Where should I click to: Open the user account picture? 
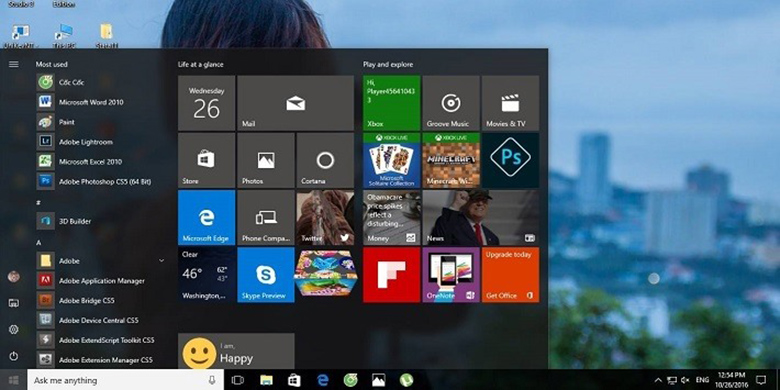pyautogui.click(x=14, y=277)
